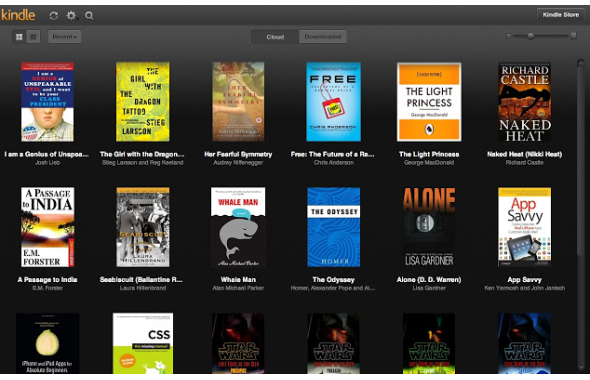Open the Alone by Lisa Gardner cover
The image size is (590, 380).
pos(429,227)
